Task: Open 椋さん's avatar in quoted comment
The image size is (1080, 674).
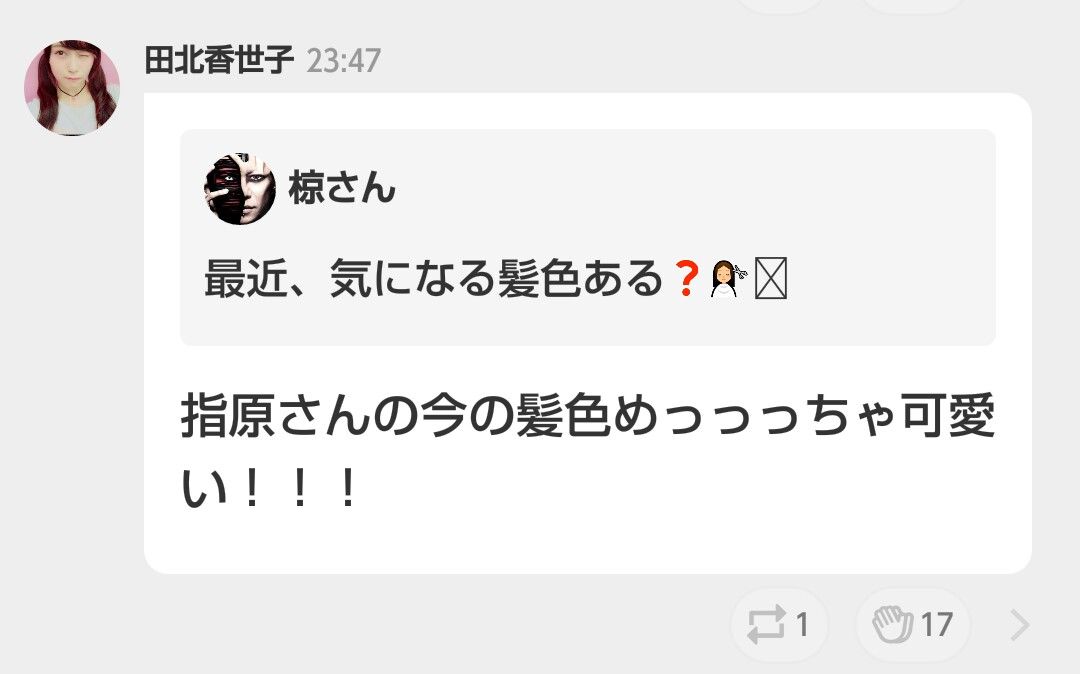Action: [240, 189]
